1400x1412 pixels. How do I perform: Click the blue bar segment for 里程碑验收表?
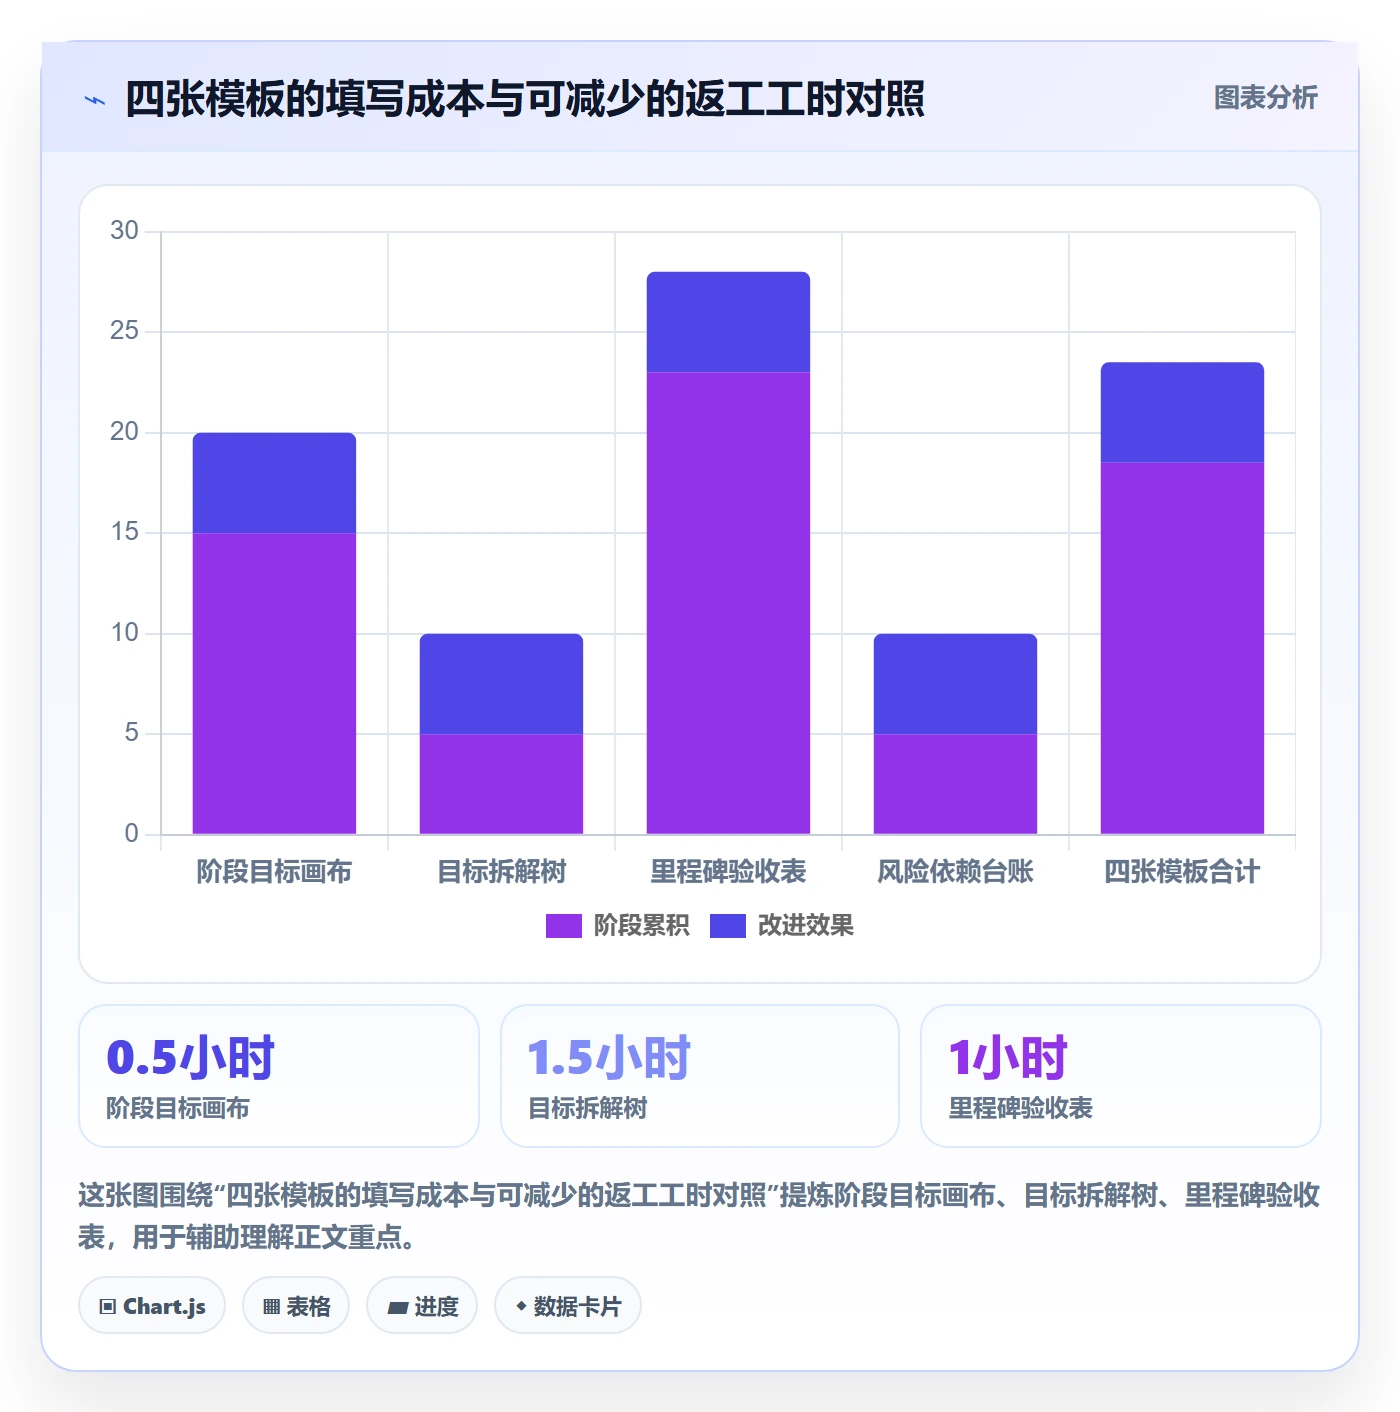tap(728, 322)
